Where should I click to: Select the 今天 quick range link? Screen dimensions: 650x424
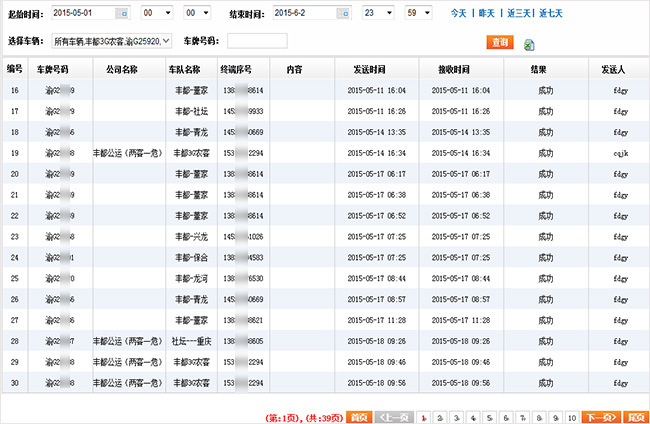coord(458,13)
